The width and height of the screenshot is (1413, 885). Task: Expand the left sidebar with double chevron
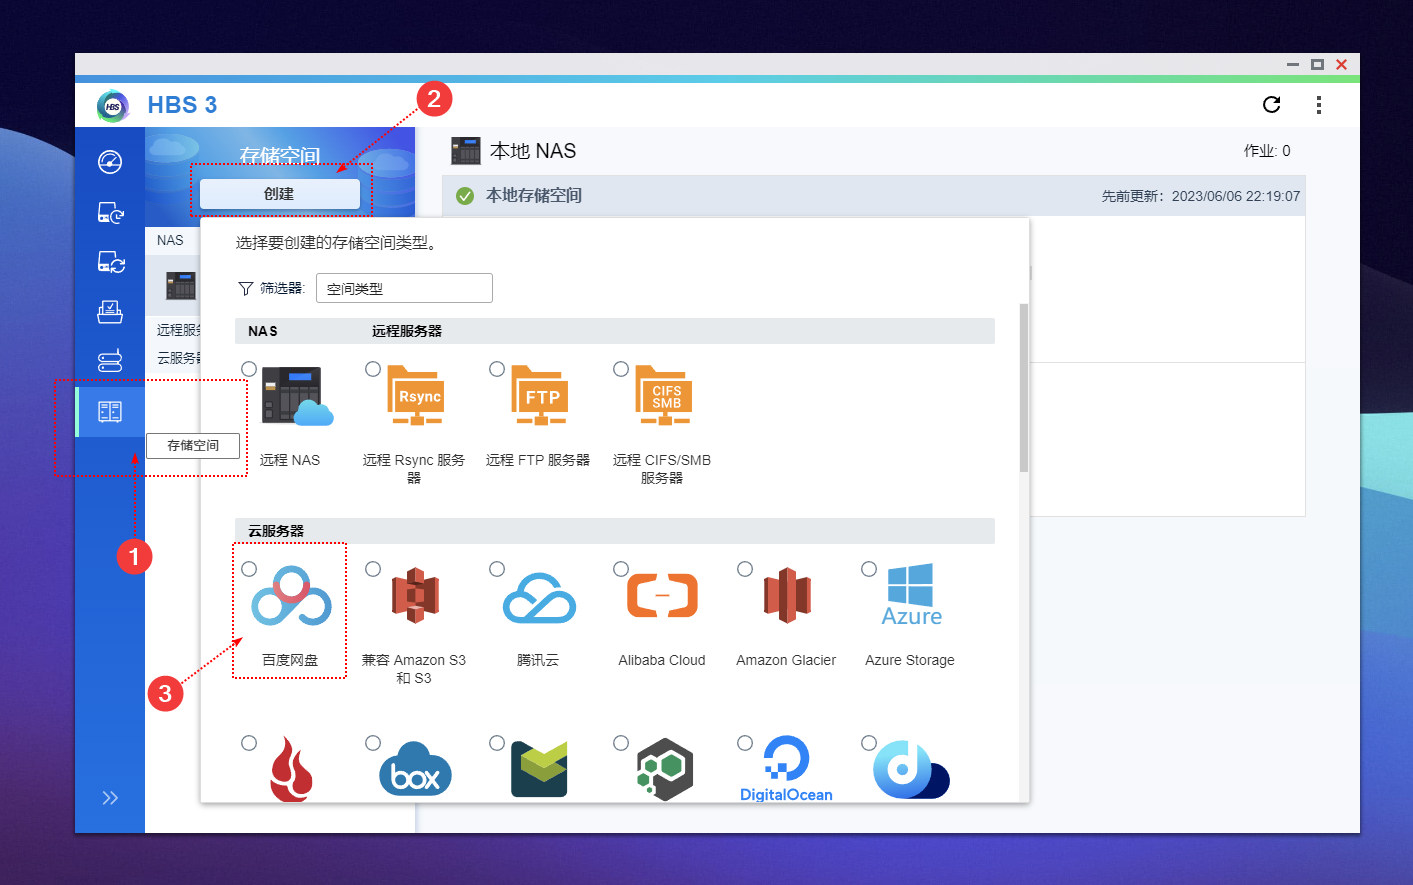tap(110, 798)
